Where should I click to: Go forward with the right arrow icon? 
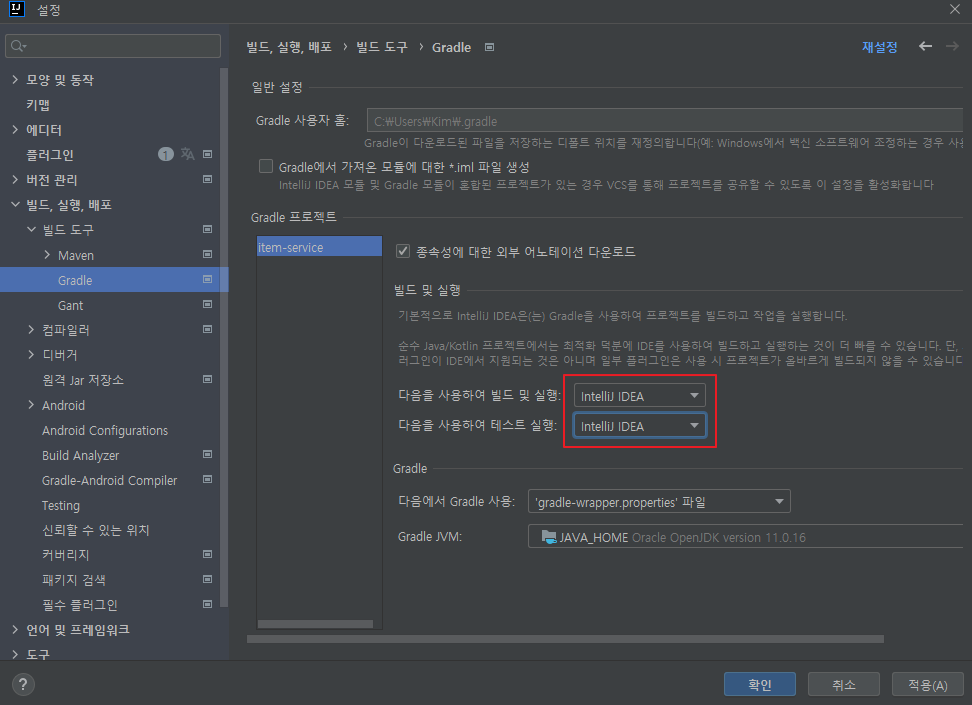coord(952,47)
